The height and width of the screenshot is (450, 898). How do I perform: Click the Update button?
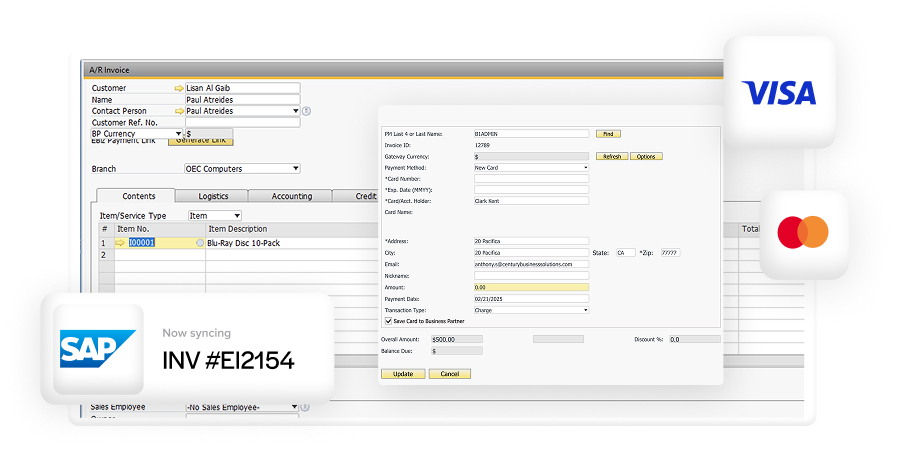pyautogui.click(x=403, y=374)
